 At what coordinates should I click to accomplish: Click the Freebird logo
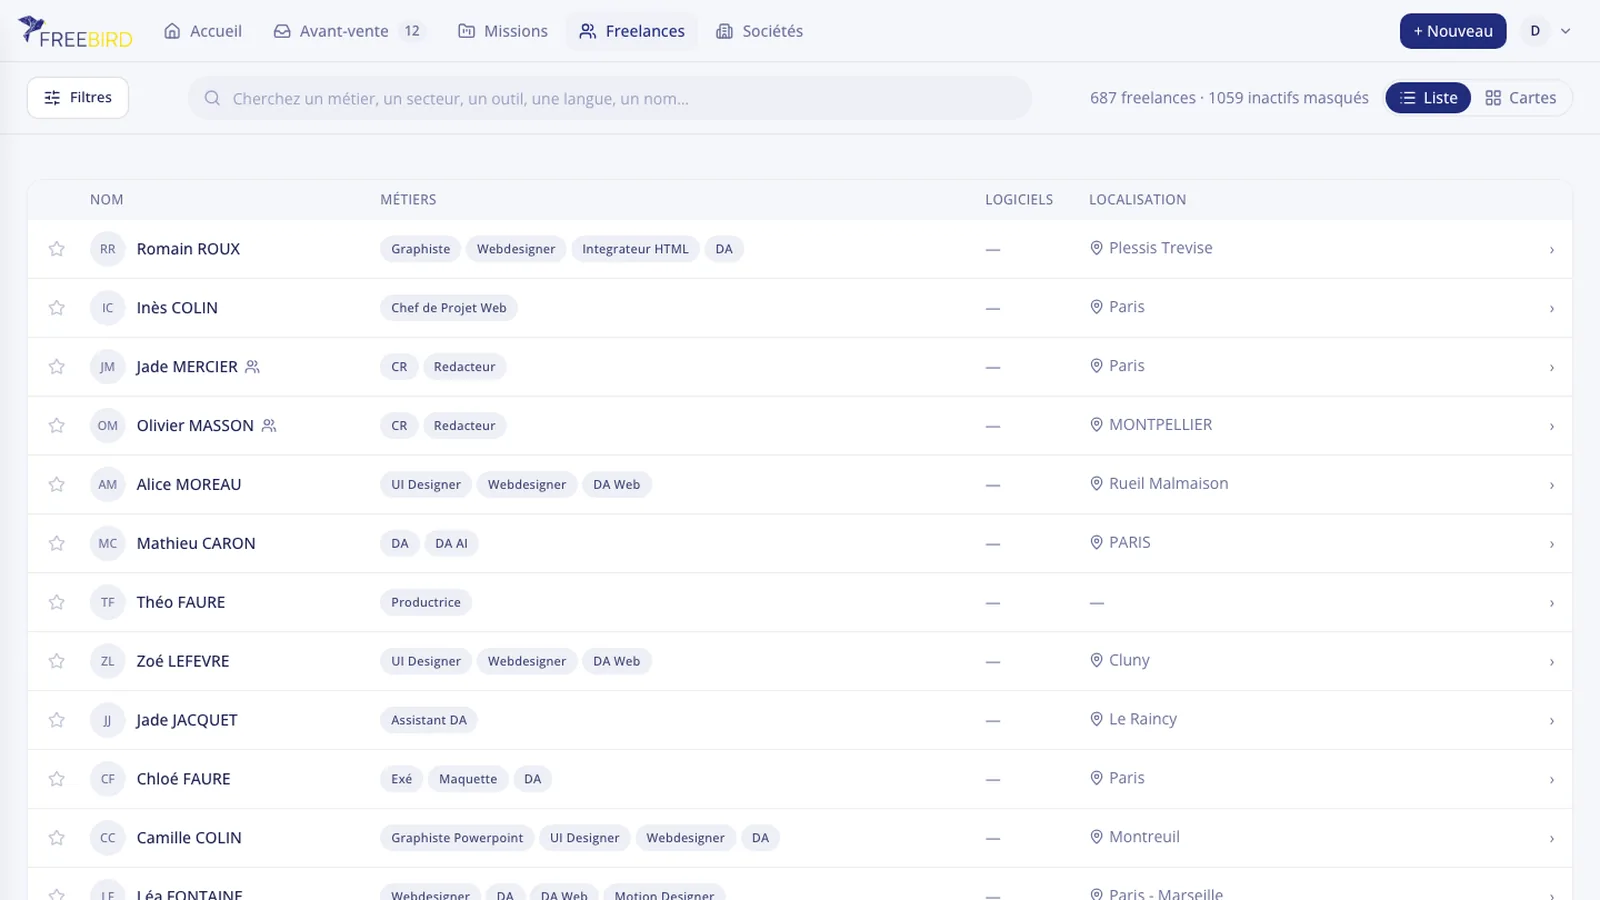click(x=75, y=32)
